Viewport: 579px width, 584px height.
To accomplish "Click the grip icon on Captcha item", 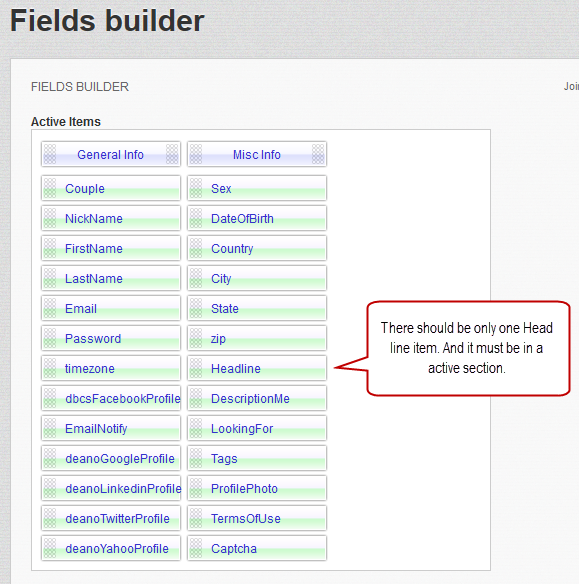I will [x=196, y=548].
